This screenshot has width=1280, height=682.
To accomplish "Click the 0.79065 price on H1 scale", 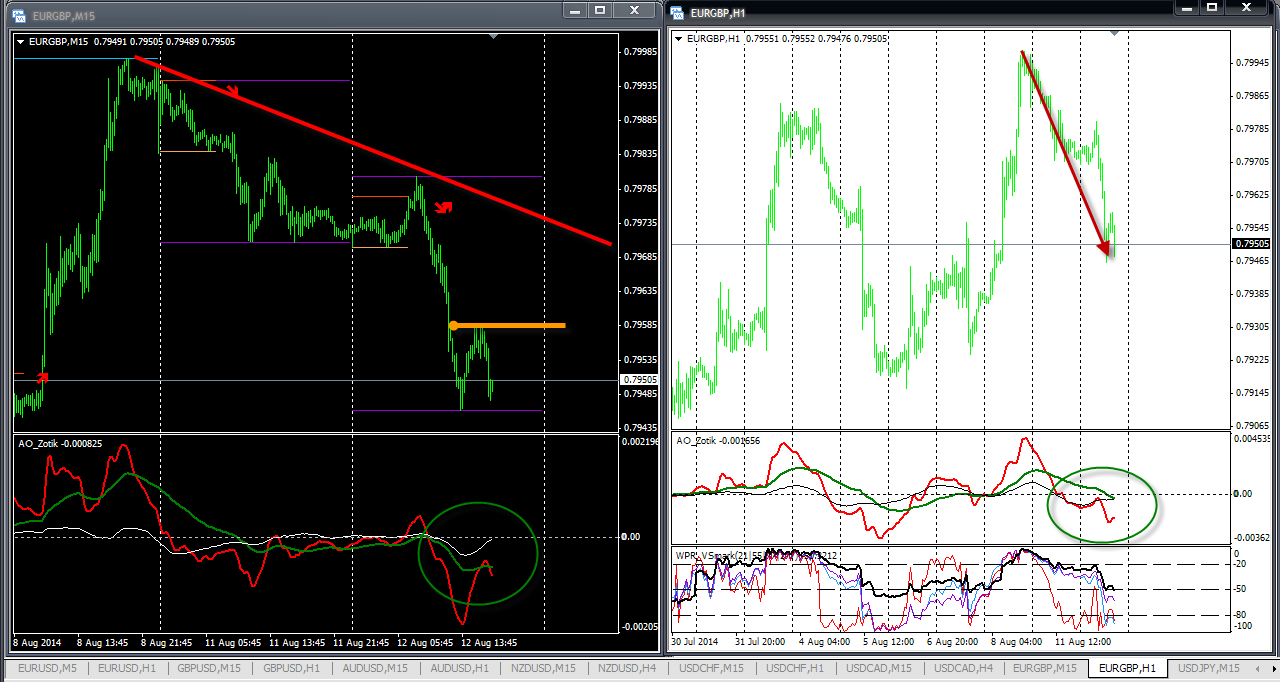I will (x=1252, y=425).
